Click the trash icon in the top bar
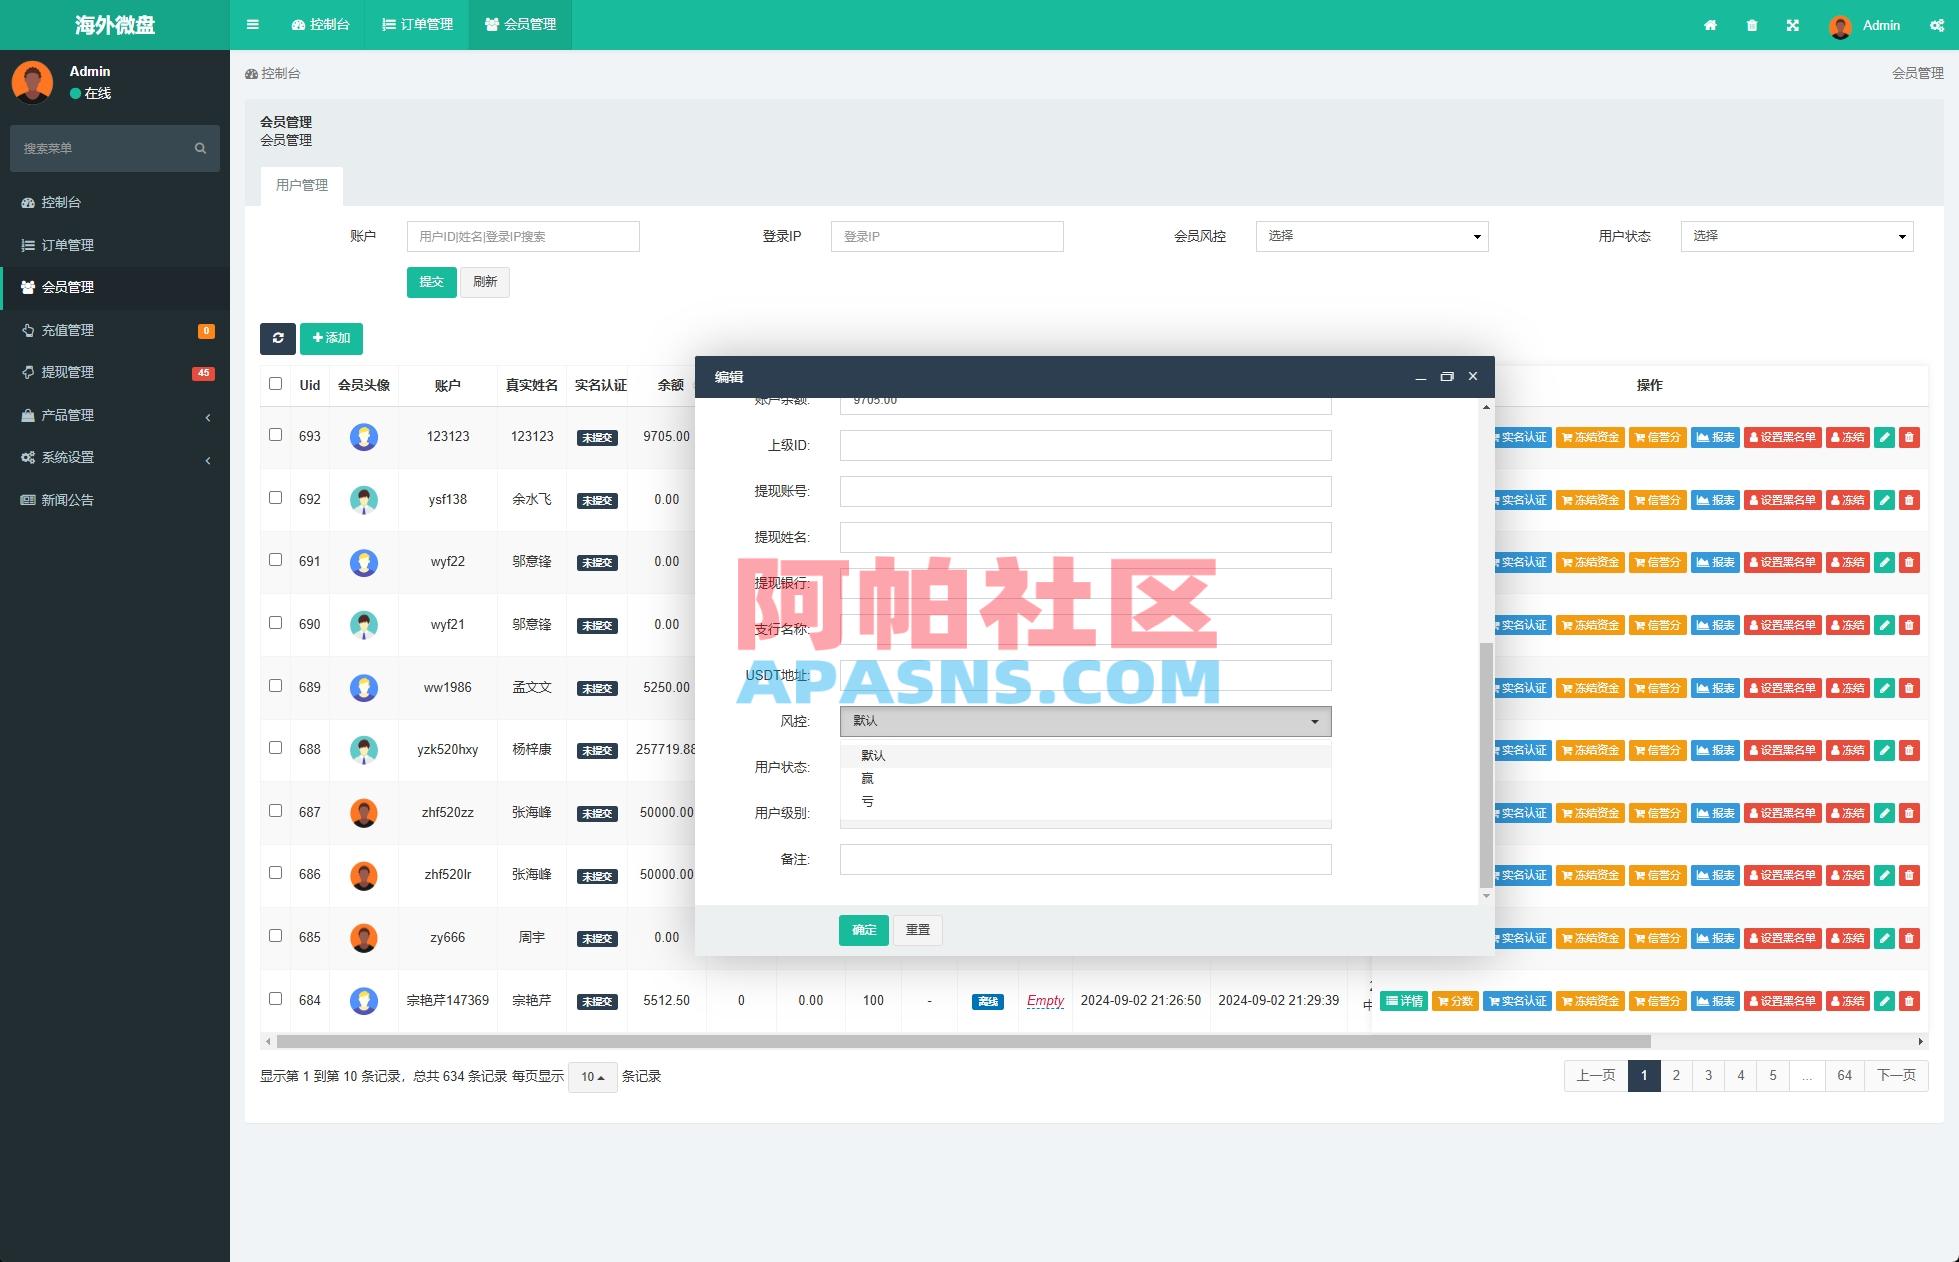1959x1262 pixels. click(x=1751, y=25)
